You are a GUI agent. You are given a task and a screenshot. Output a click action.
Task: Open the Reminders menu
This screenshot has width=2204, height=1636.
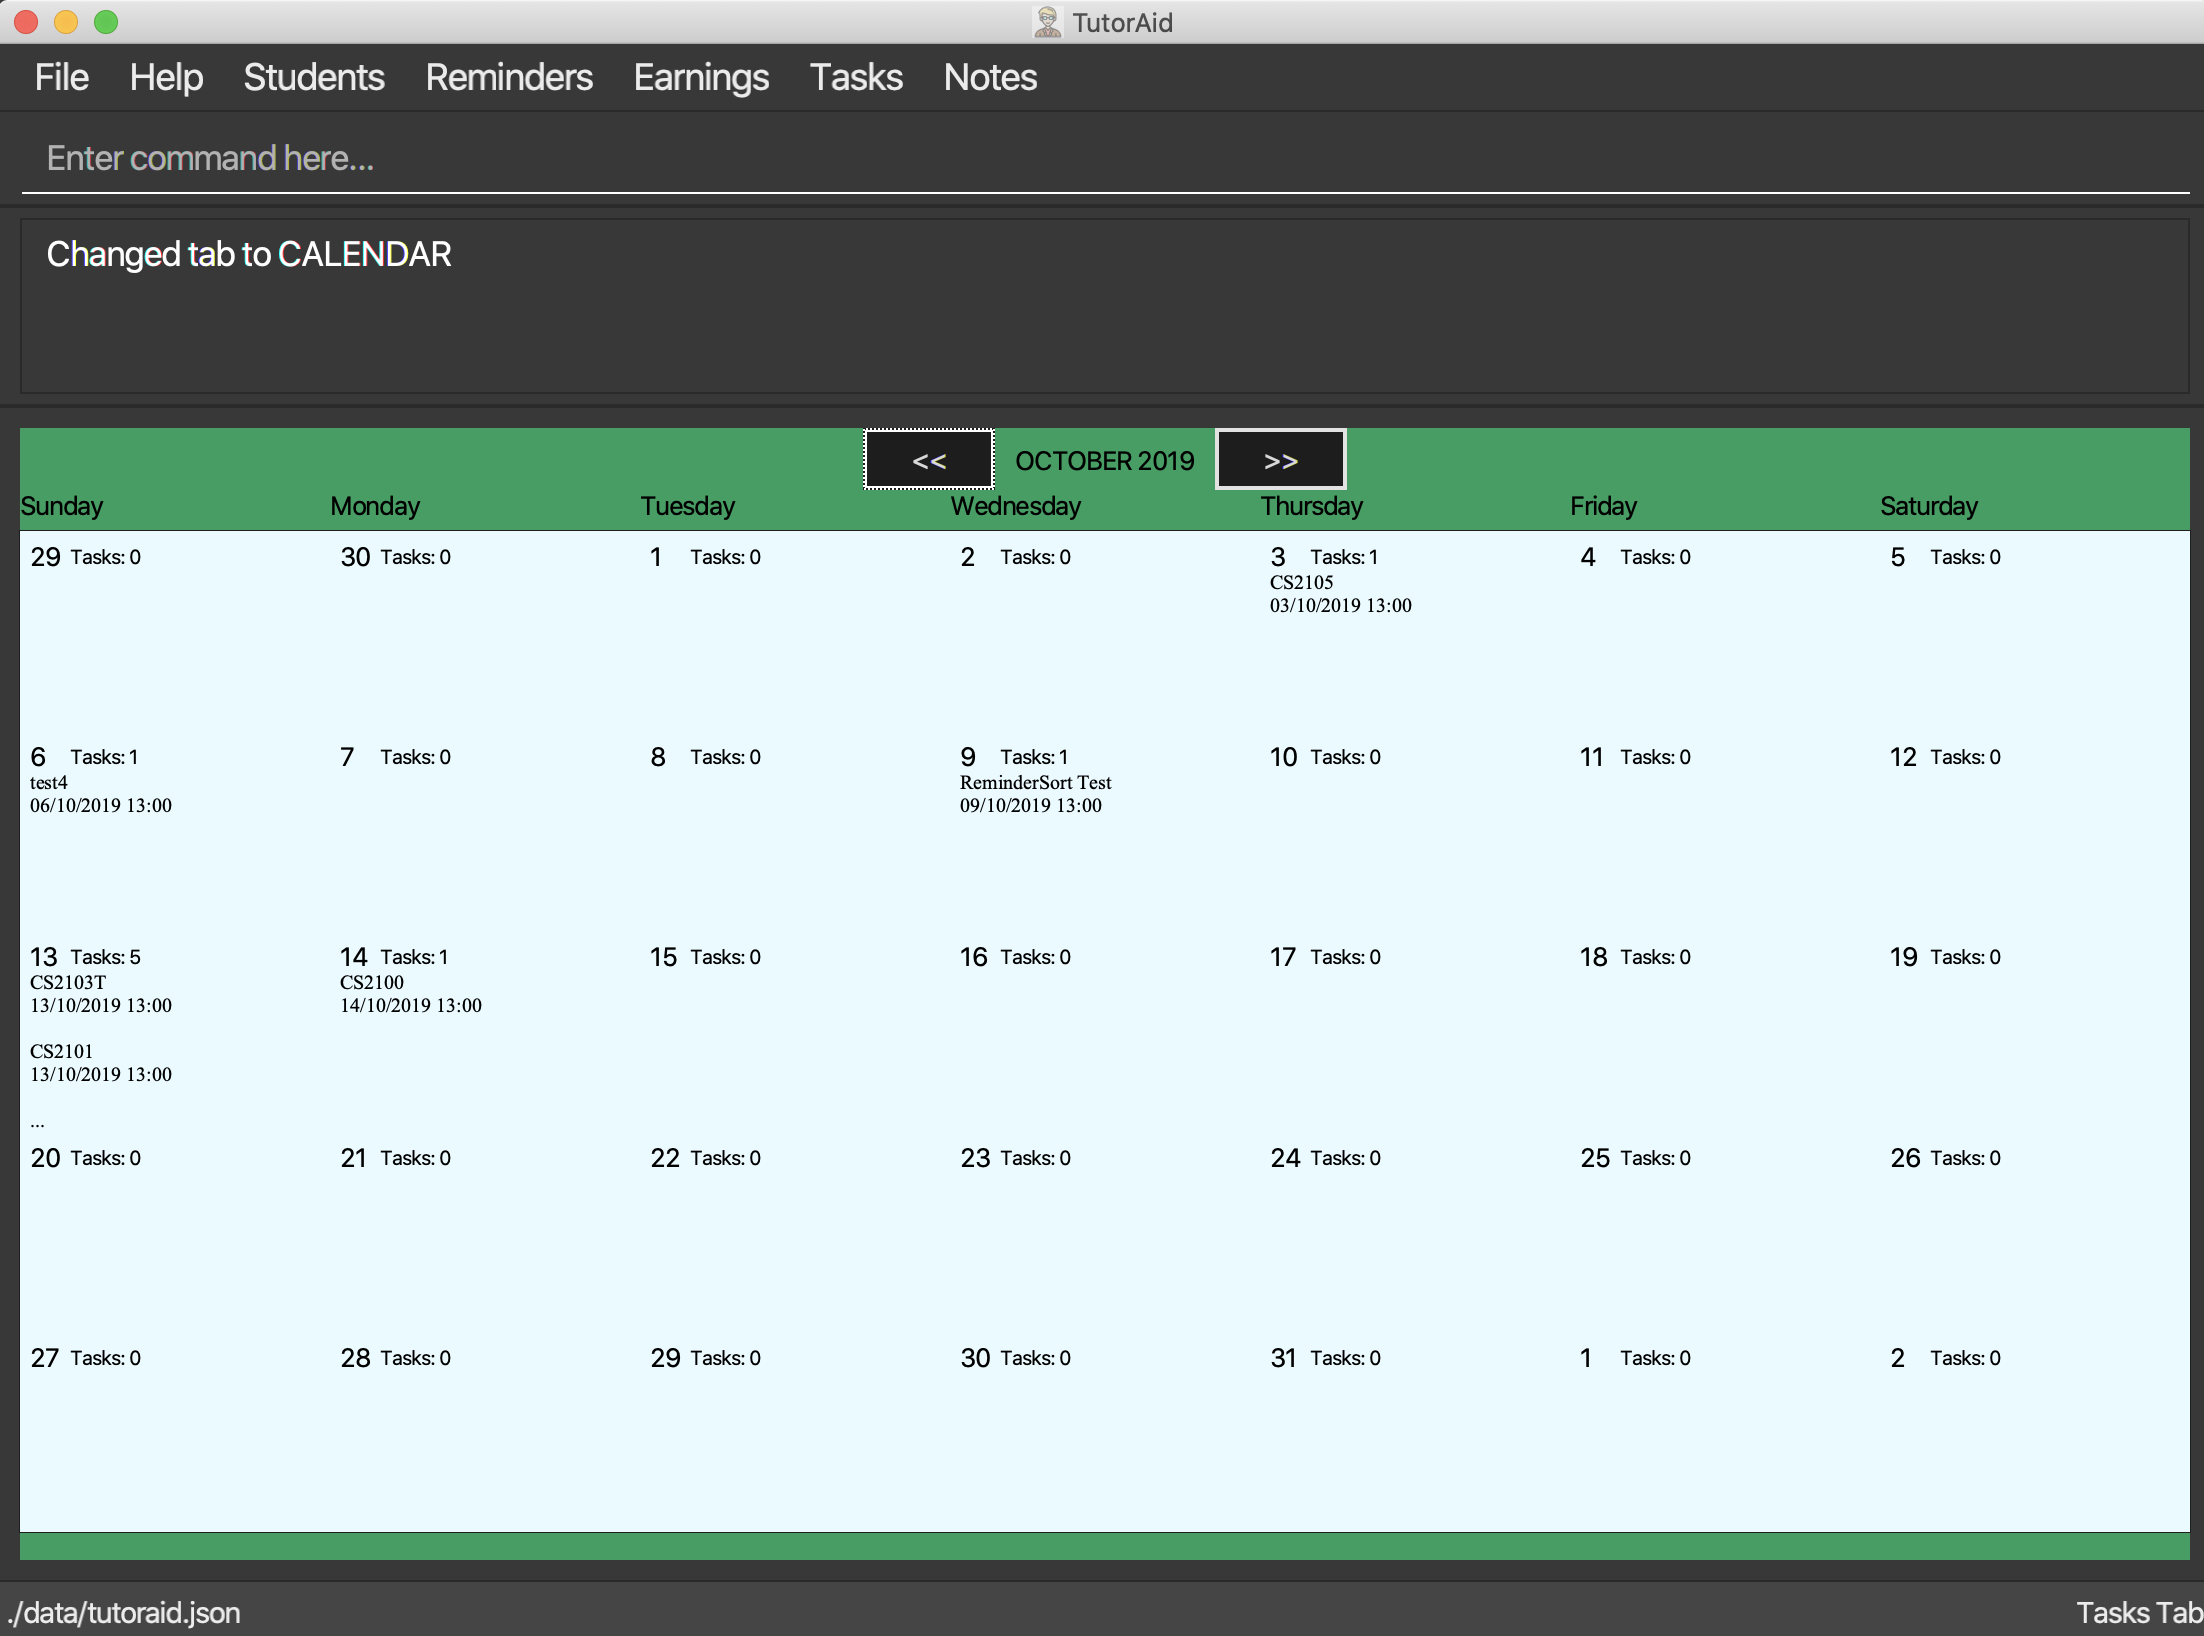pyautogui.click(x=509, y=77)
